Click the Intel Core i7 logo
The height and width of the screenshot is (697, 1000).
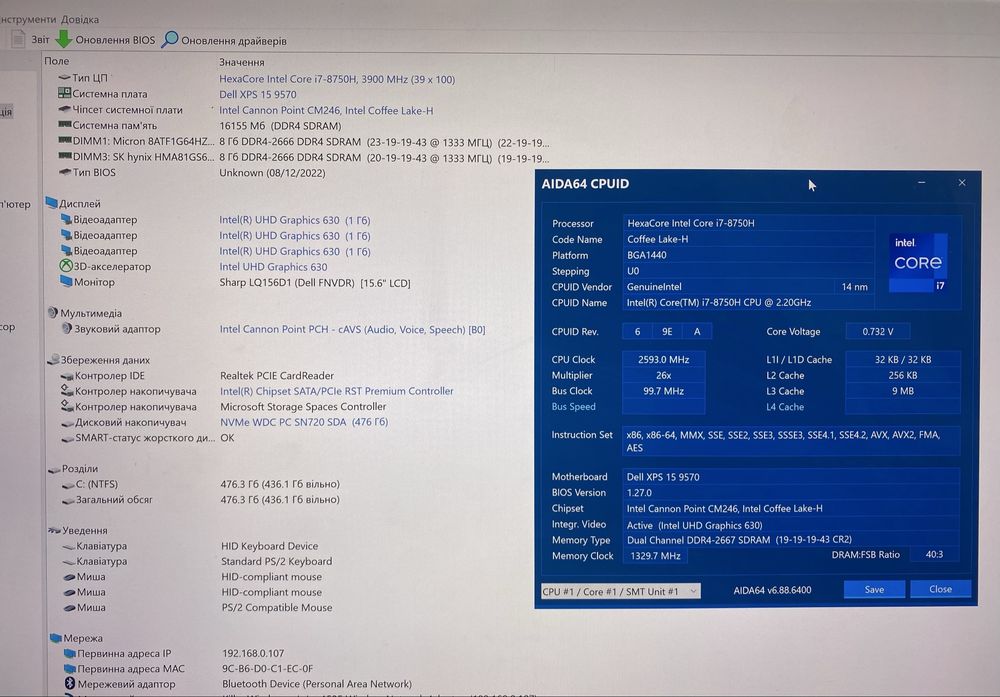pyautogui.click(x=918, y=262)
